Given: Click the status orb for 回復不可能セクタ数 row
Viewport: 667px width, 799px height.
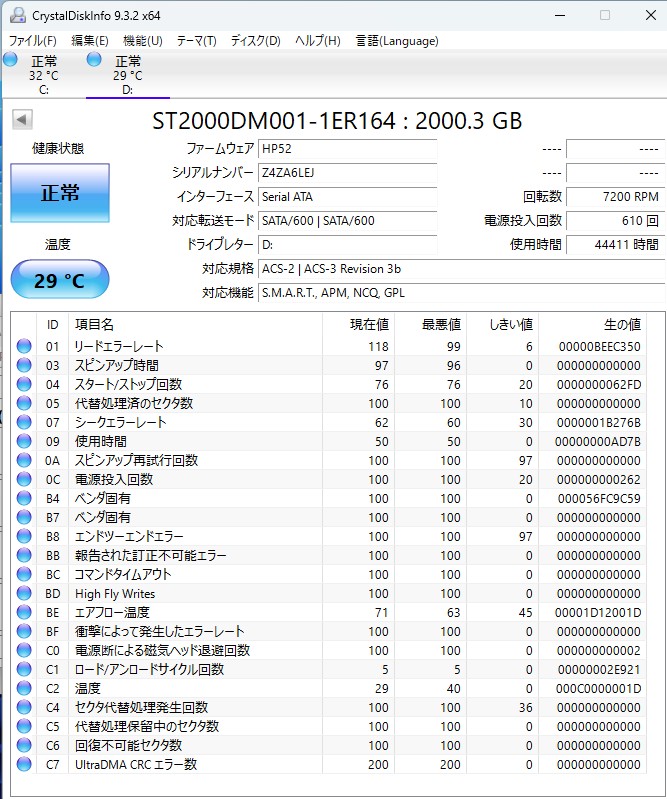Looking at the screenshot, I should pos(24,745).
